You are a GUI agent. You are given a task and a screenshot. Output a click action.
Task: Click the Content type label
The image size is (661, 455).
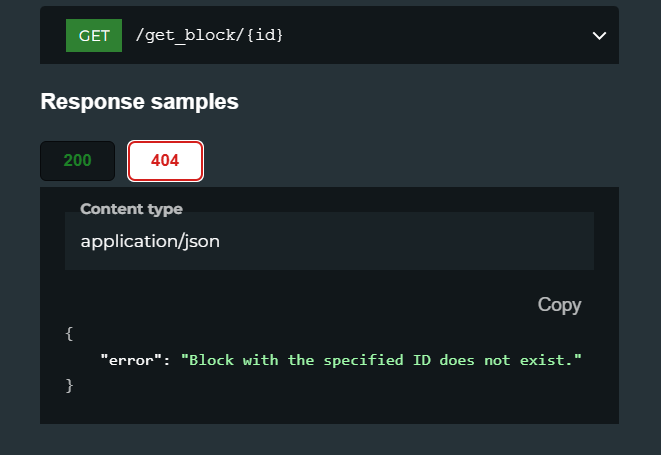(x=132, y=209)
